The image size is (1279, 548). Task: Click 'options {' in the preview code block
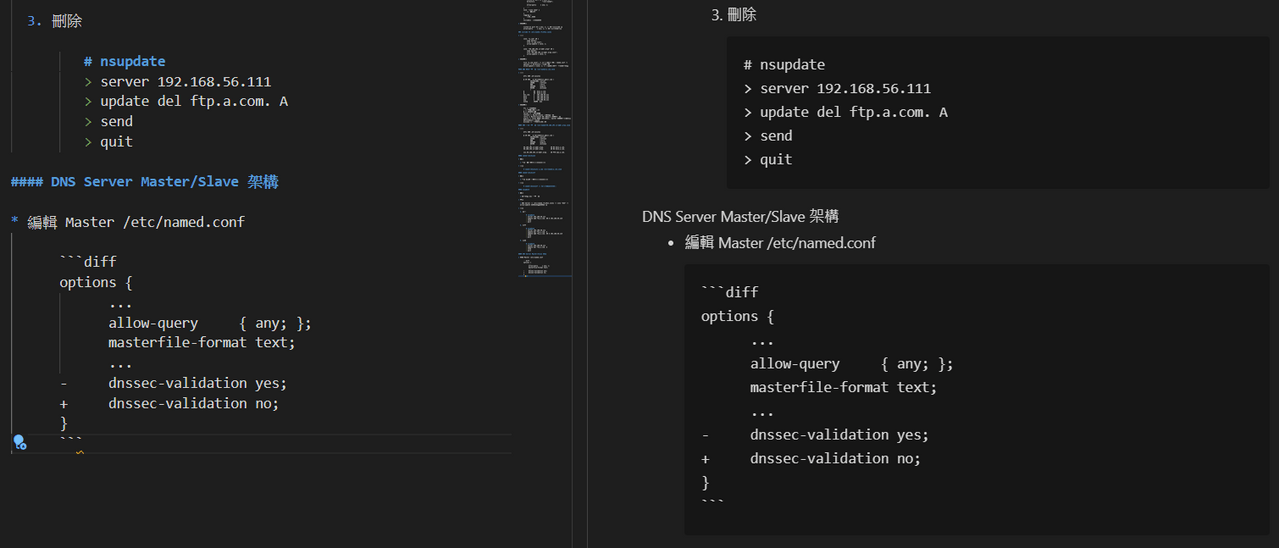click(x=738, y=316)
